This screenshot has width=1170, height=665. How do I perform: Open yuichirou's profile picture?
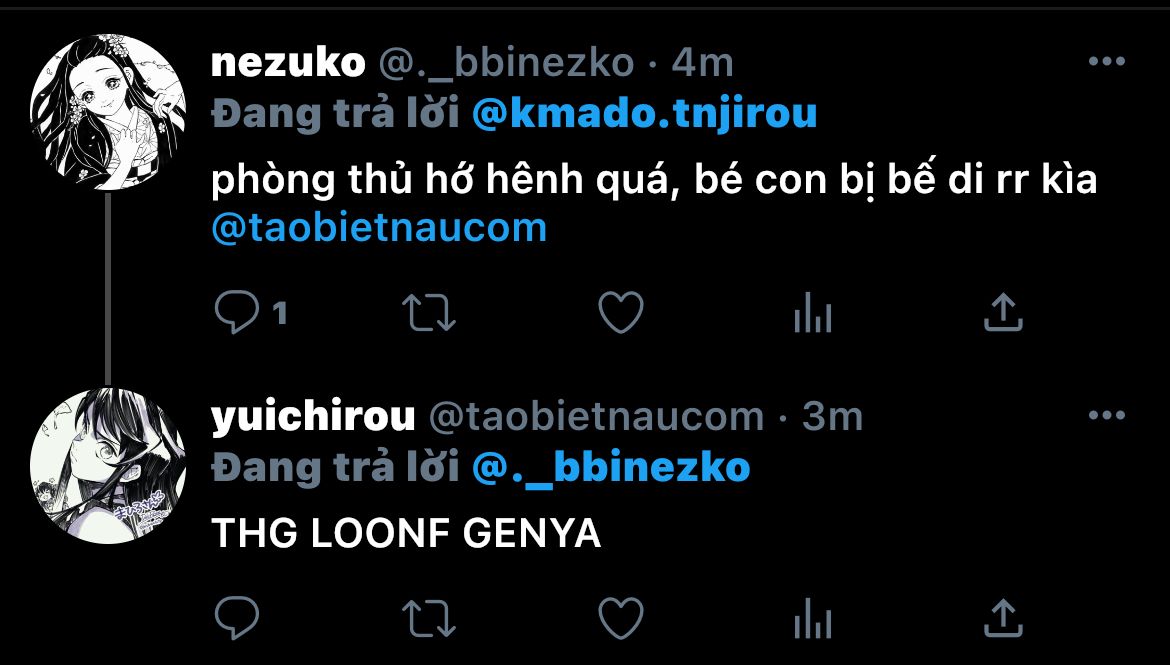coord(109,466)
